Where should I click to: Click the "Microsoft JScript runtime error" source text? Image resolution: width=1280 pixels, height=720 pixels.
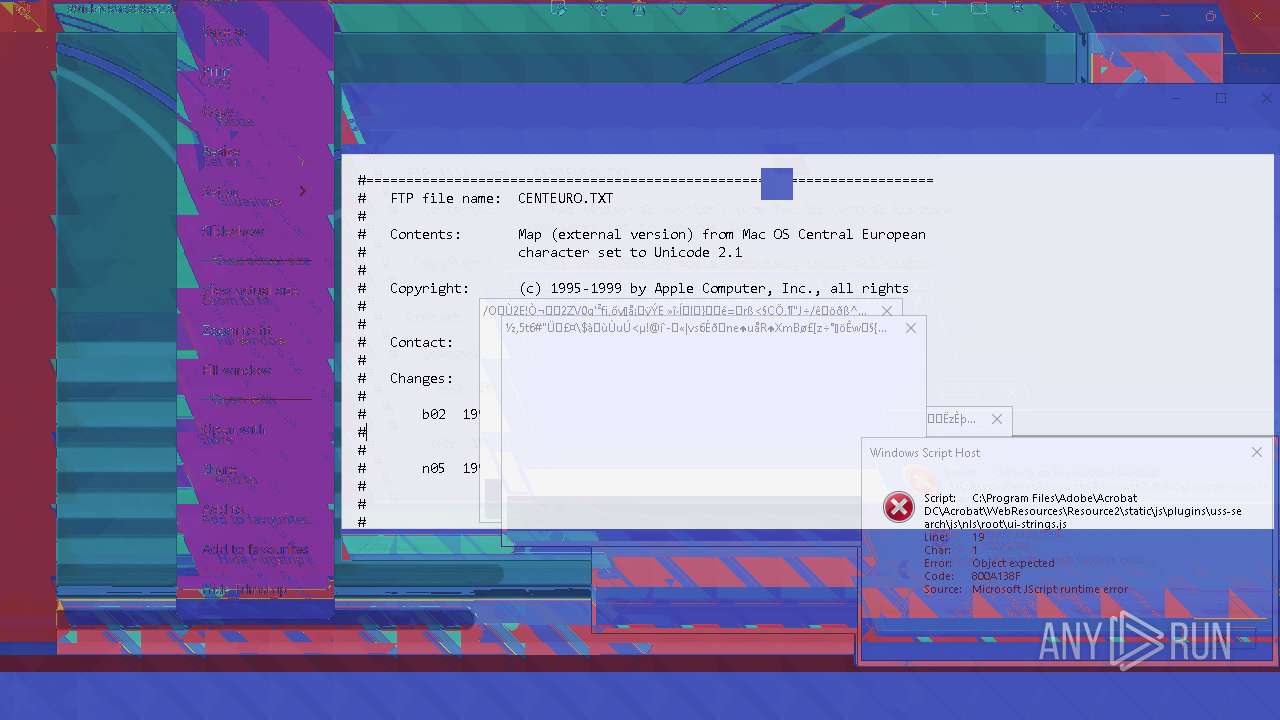(1050, 589)
